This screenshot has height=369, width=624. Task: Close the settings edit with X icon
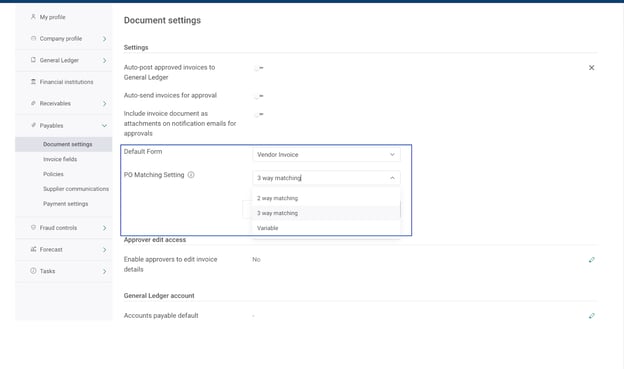point(591,68)
